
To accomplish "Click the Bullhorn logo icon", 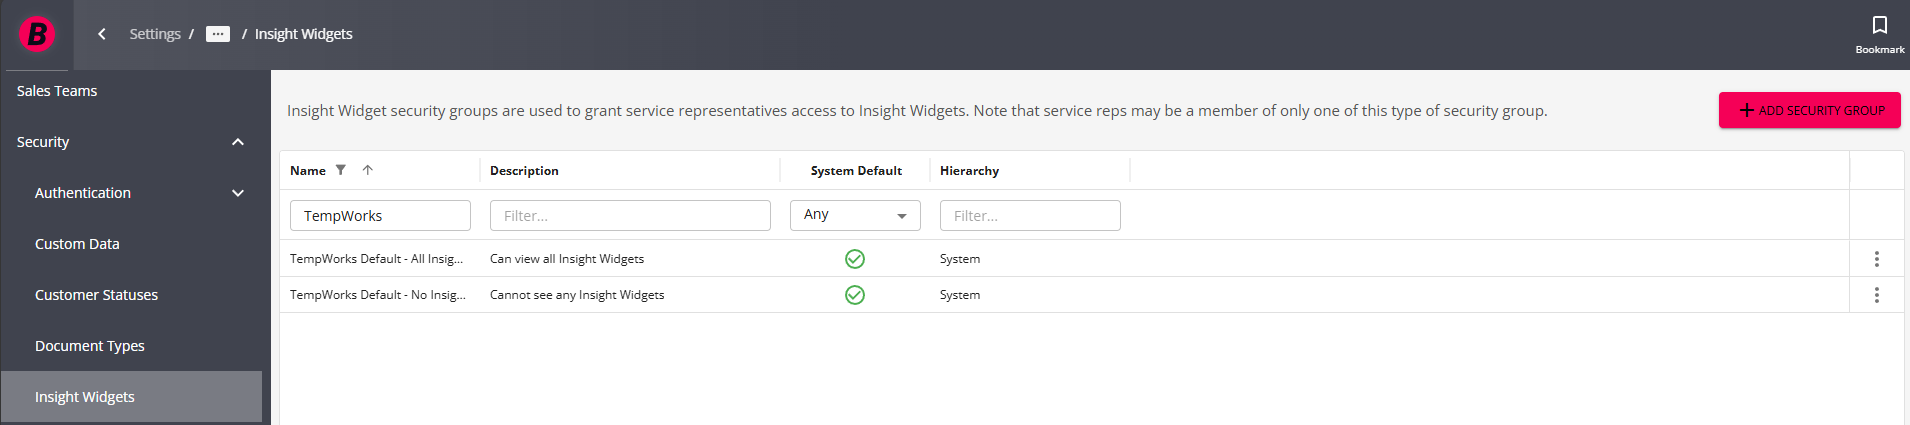I will pyautogui.click(x=37, y=34).
